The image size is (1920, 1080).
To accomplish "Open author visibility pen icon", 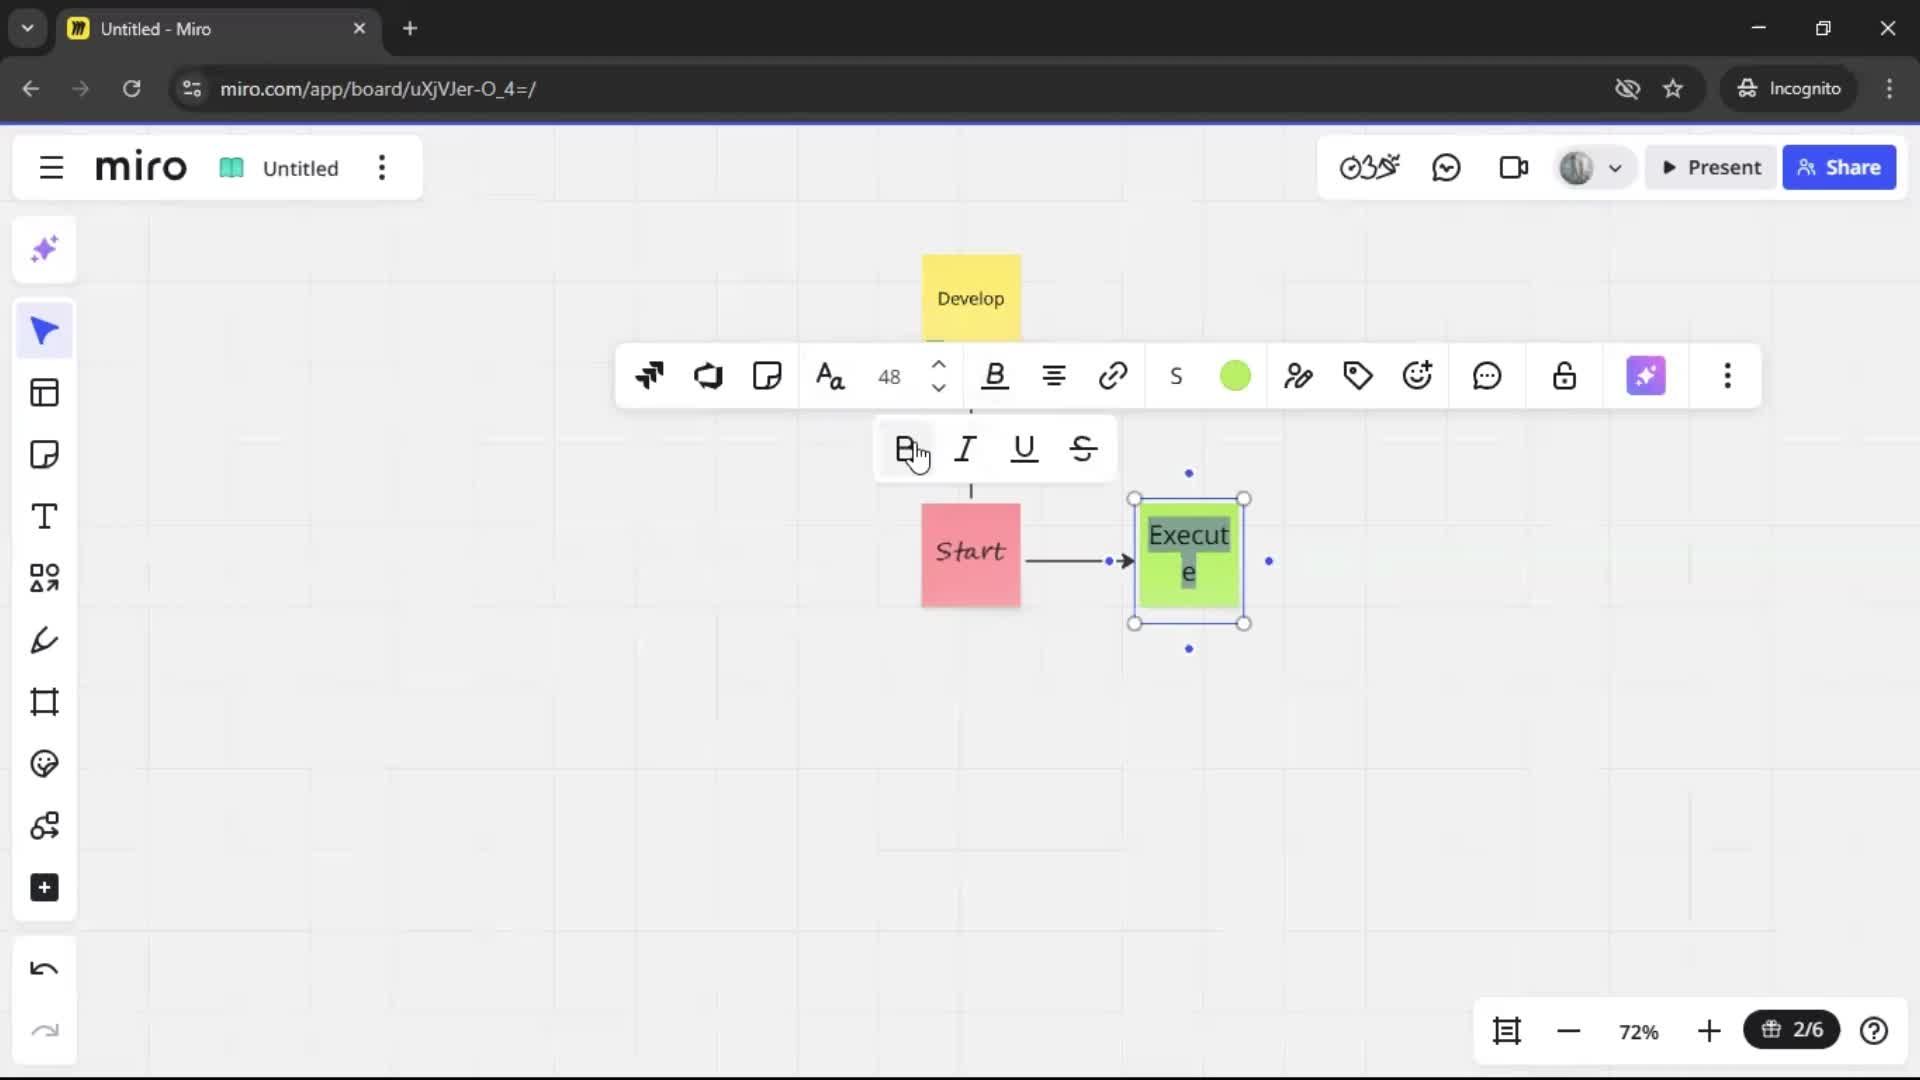I will pyautogui.click(x=1298, y=376).
